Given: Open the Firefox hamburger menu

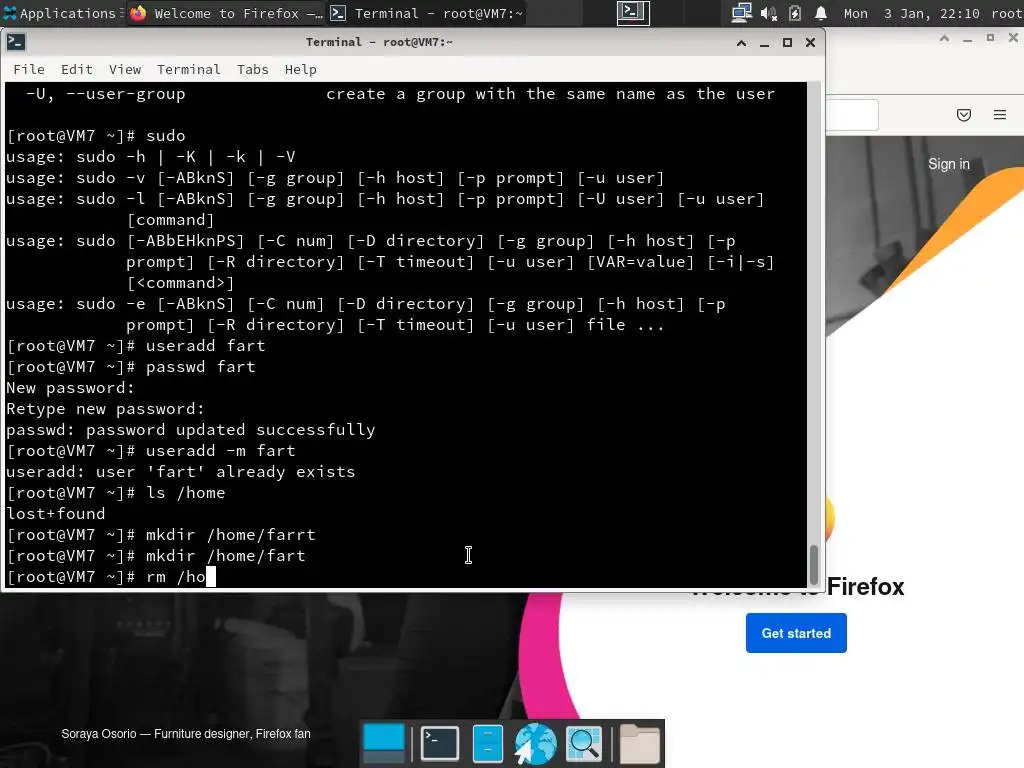Looking at the screenshot, I should (x=1000, y=115).
